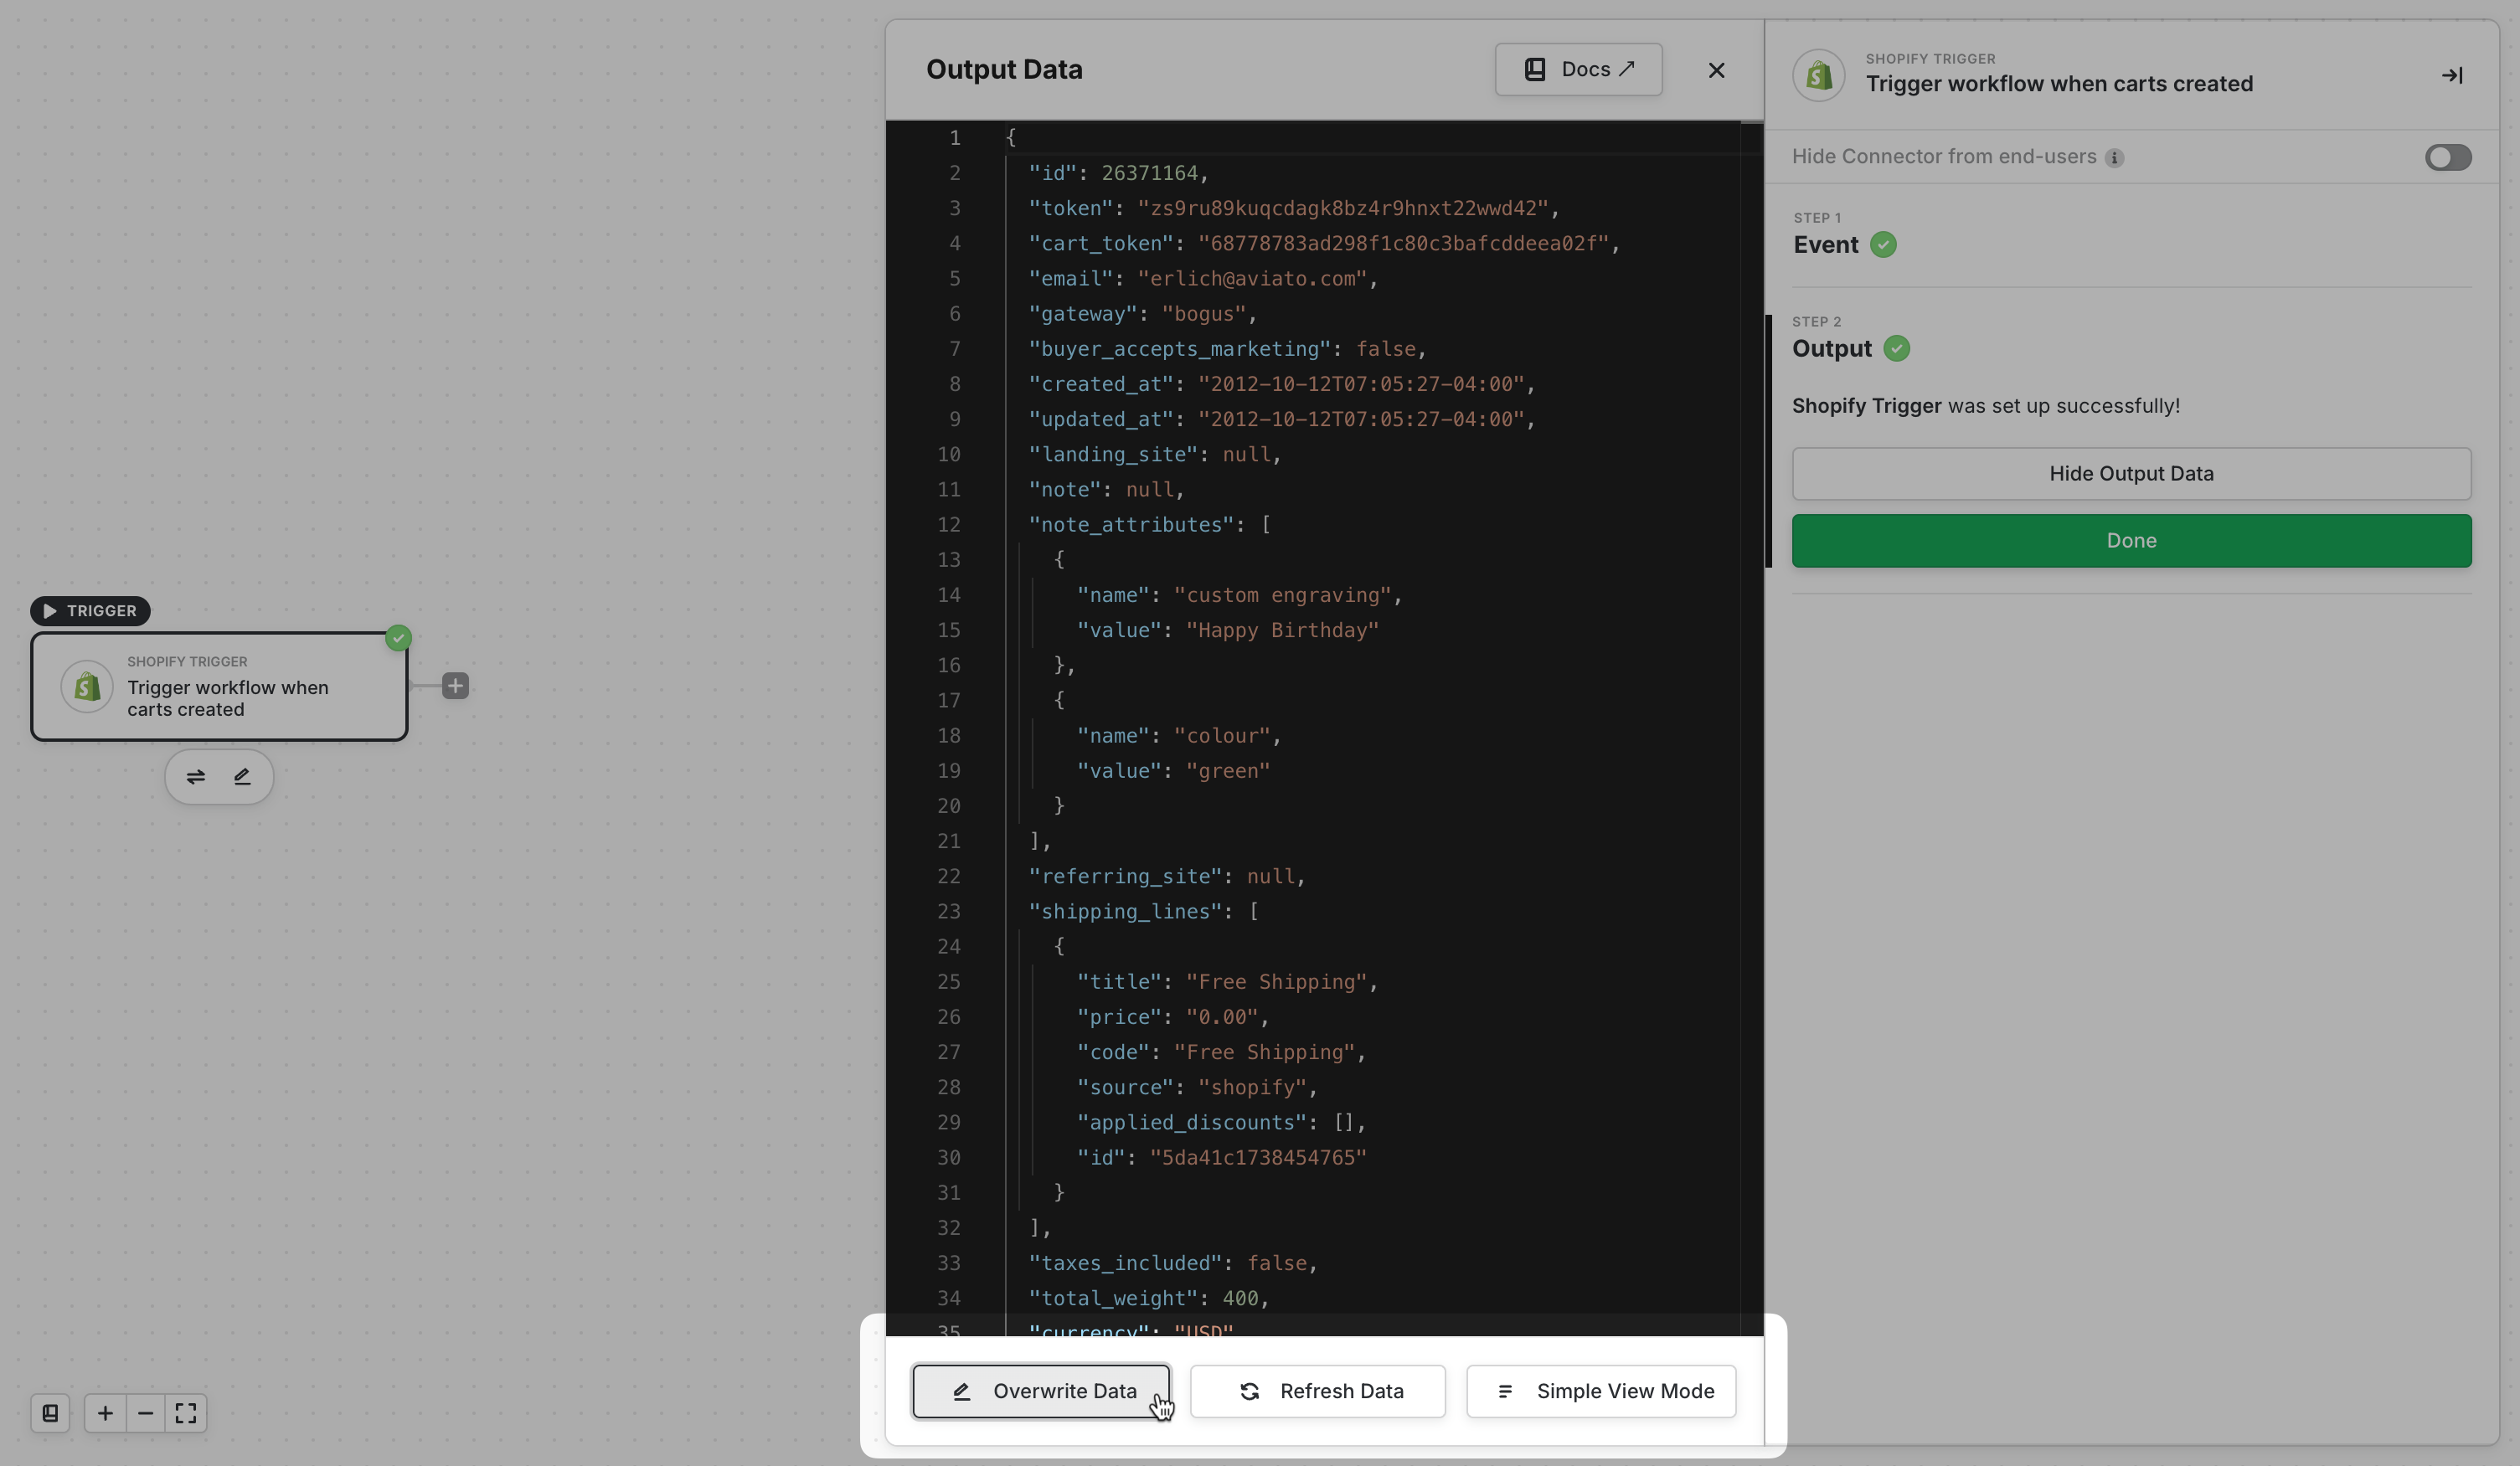
Task: Click the swap connector icon under the trigger
Action: pos(196,777)
